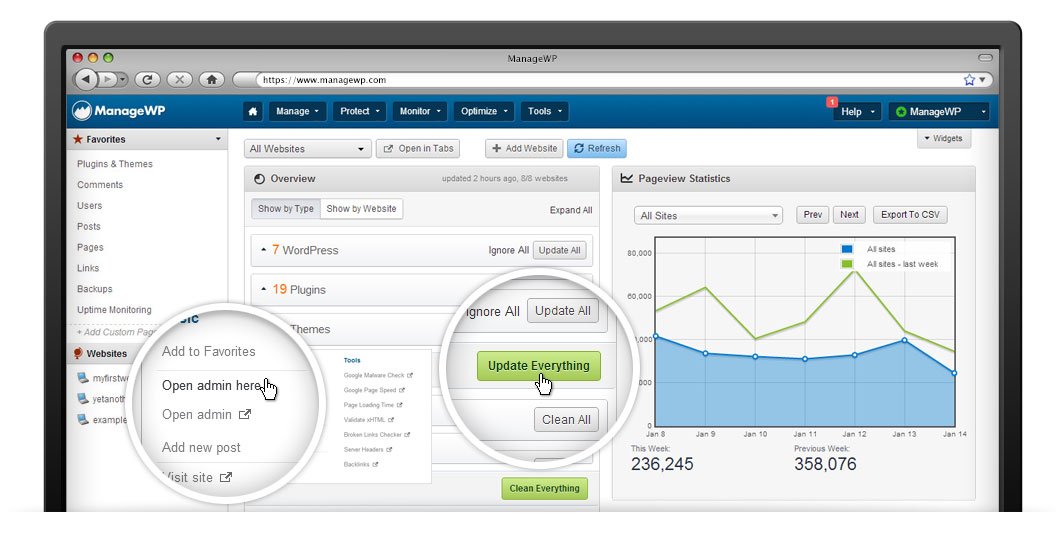The image size is (1064, 535).
Task: Open Pages in sidebar
Action: (x=90, y=247)
